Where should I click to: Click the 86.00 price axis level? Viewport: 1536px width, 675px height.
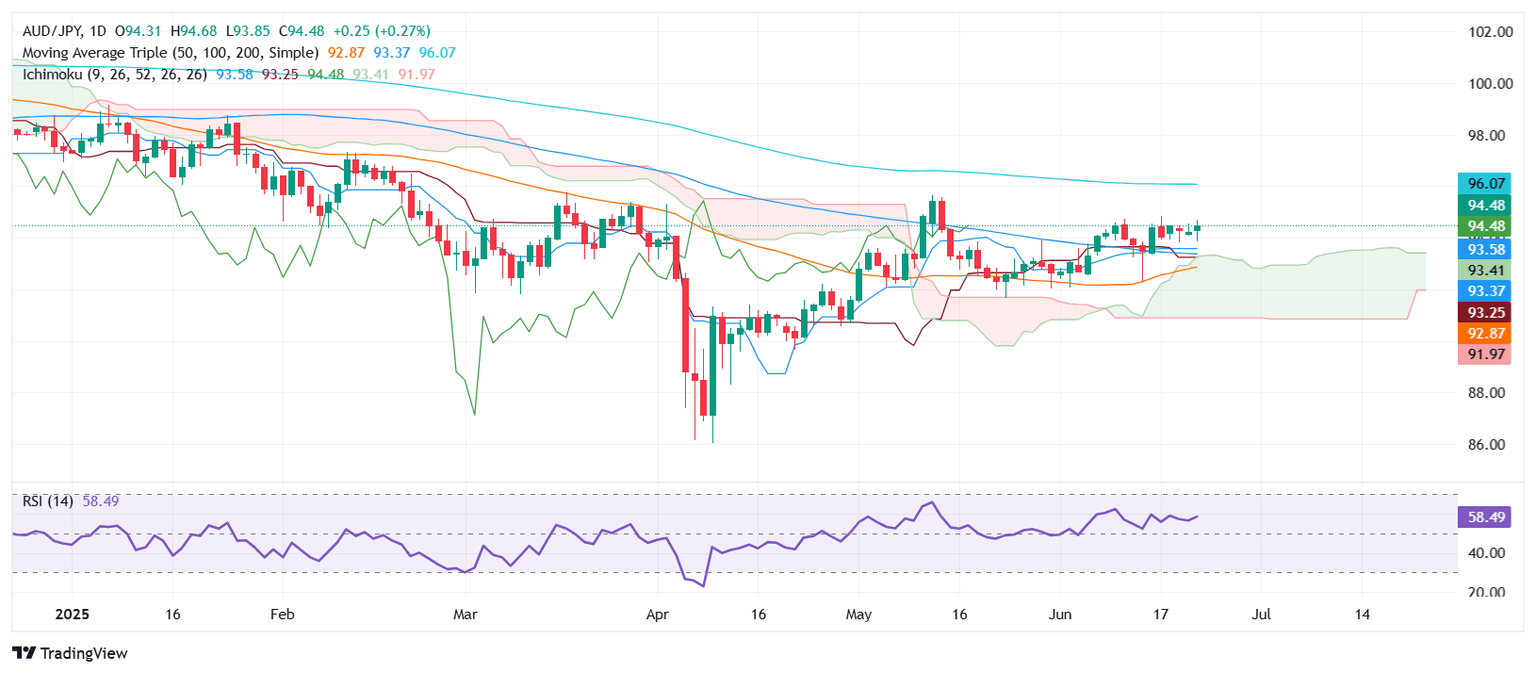(x=1489, y=444)
